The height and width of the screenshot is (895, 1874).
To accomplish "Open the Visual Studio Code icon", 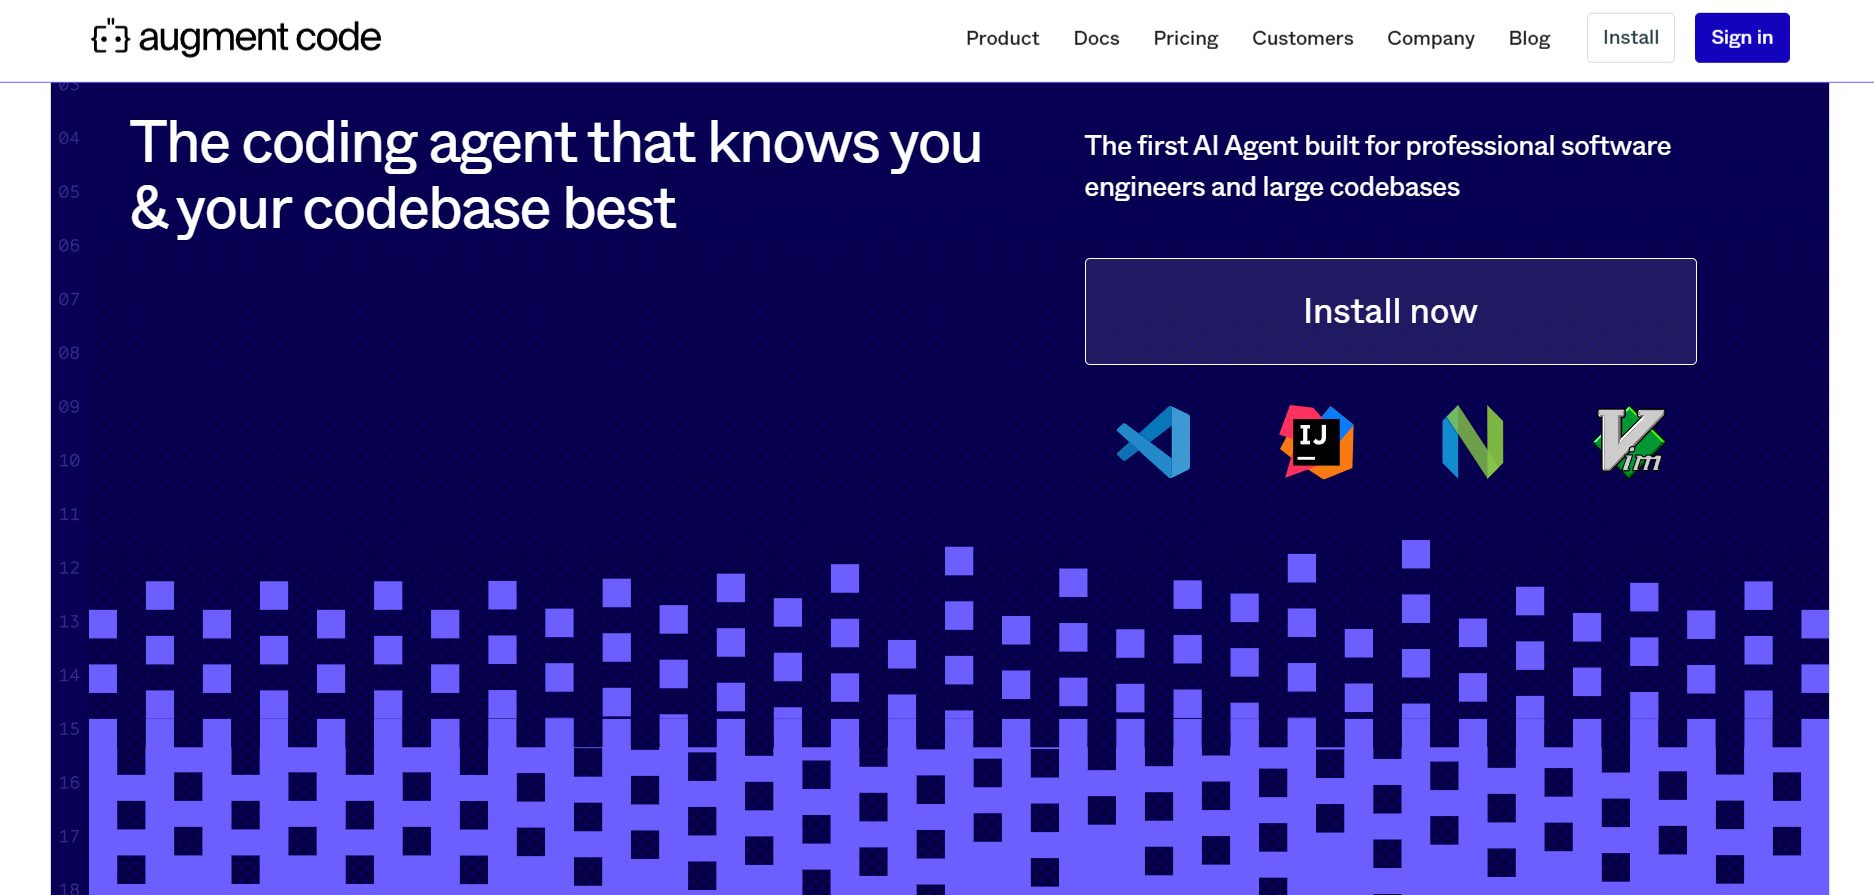I will coord(1153,442).
